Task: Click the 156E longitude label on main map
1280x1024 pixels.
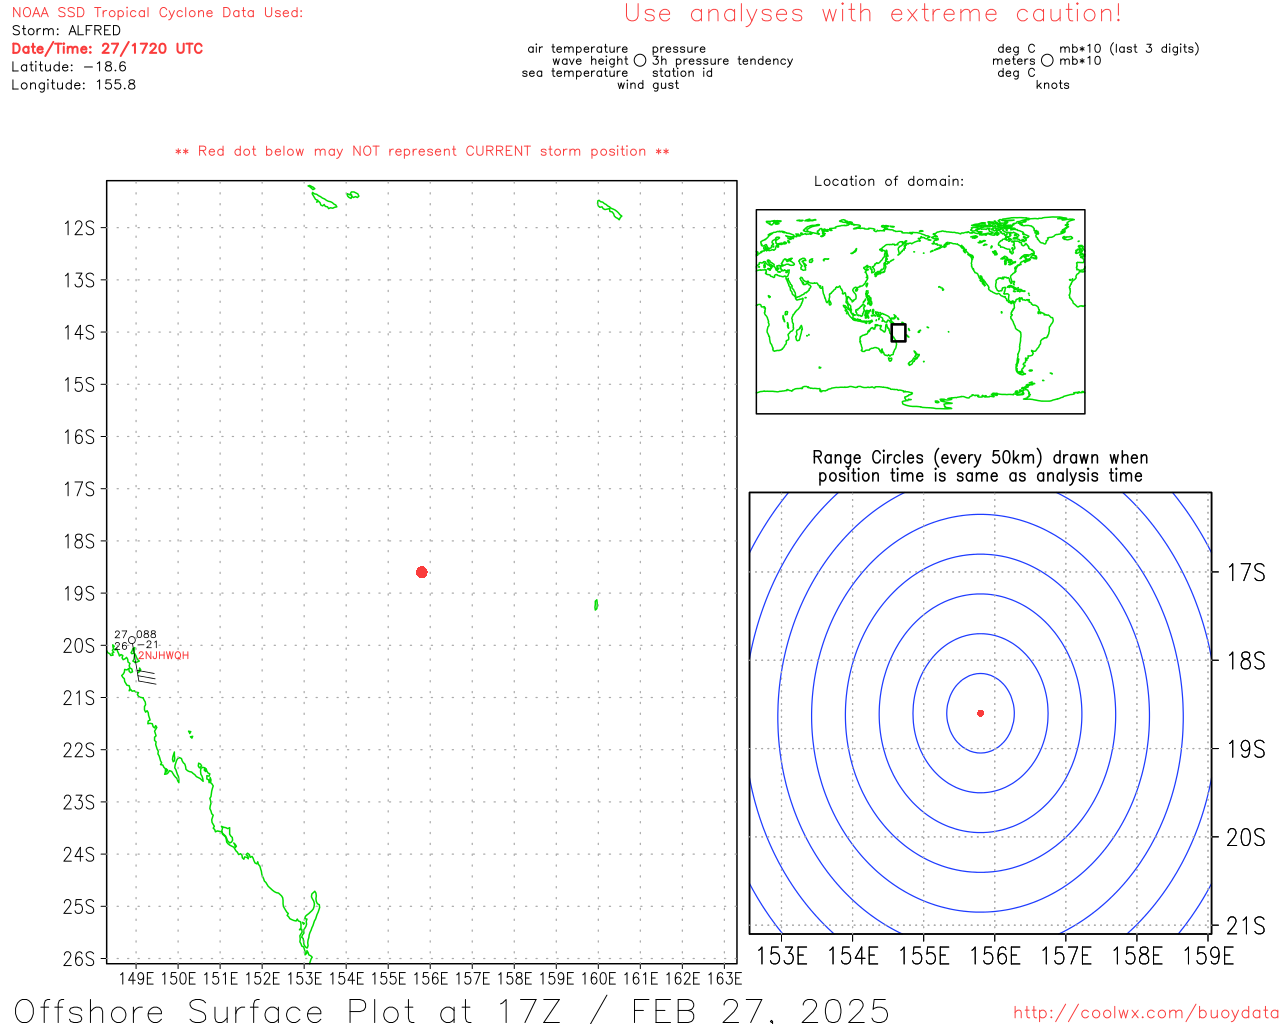Action: [x=430, y=978]
